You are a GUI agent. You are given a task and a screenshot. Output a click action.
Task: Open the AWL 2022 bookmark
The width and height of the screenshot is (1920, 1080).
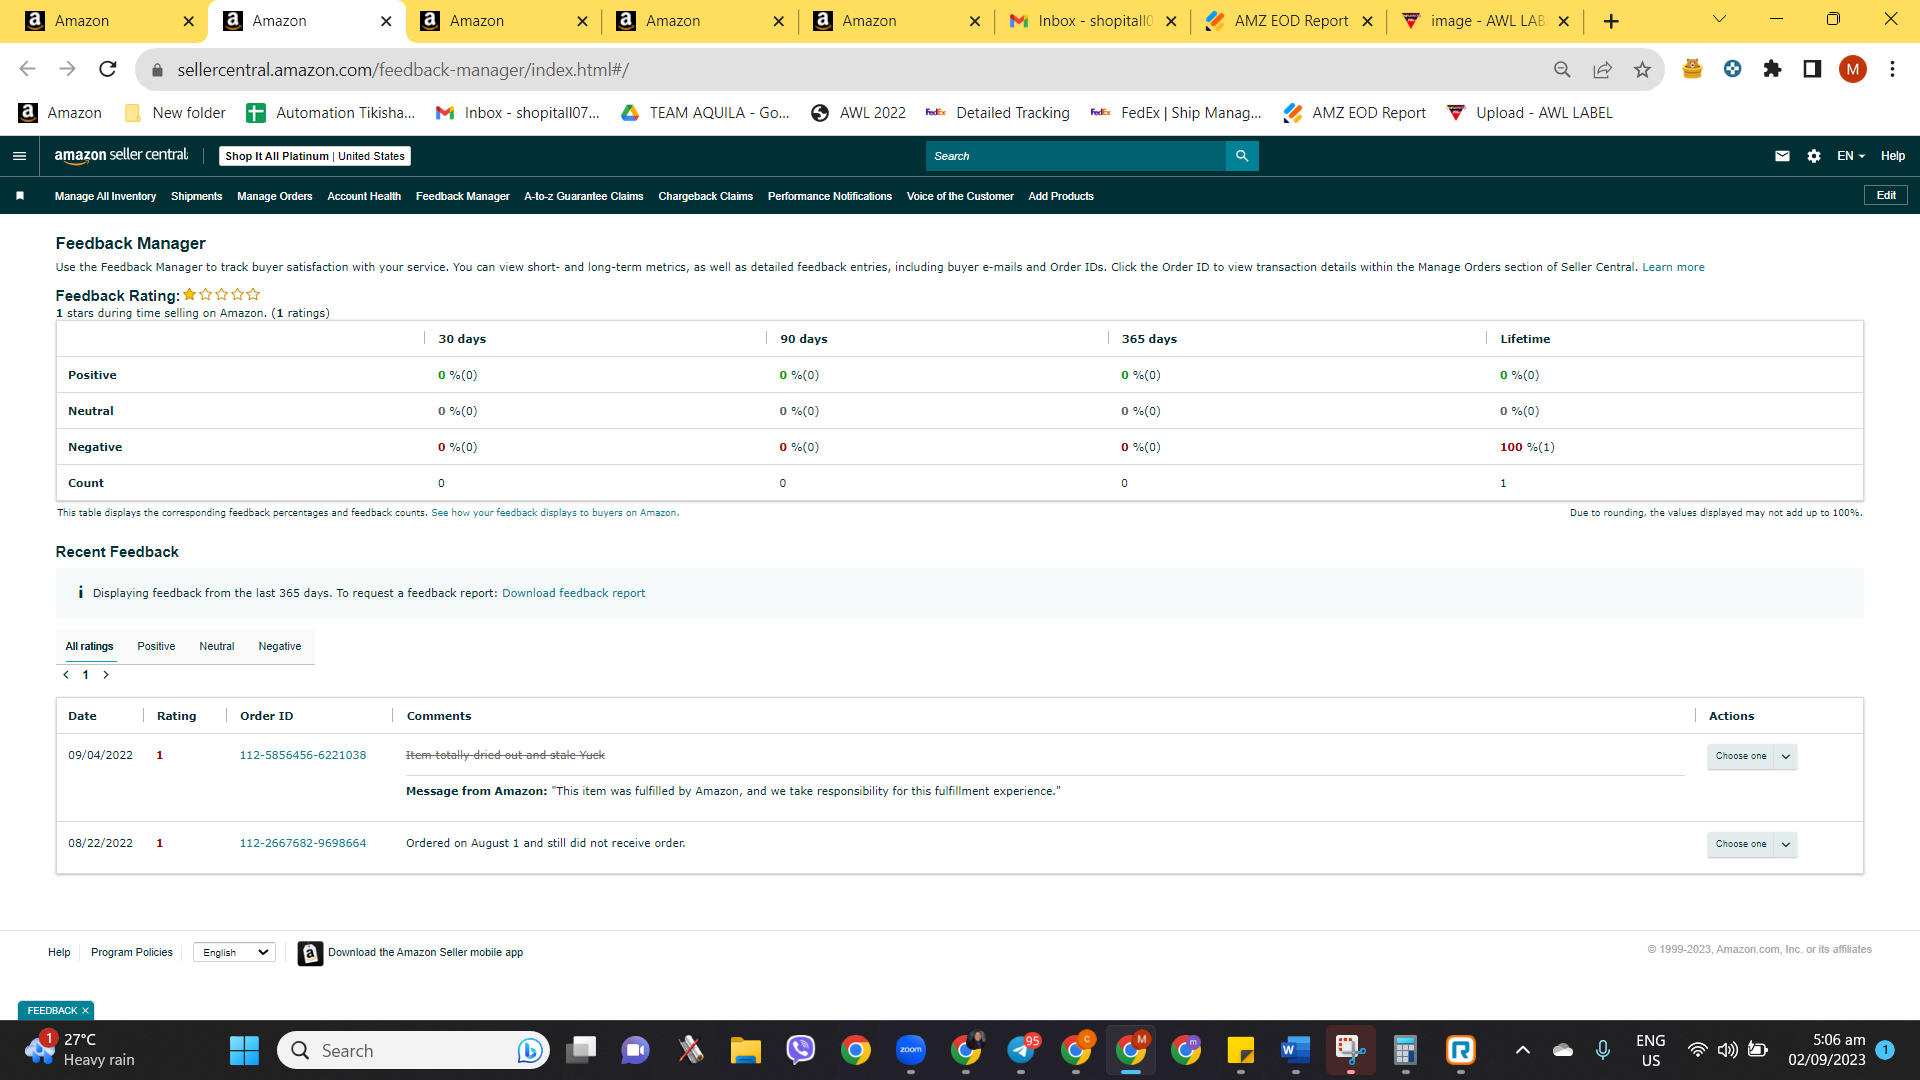coord(858,113)
